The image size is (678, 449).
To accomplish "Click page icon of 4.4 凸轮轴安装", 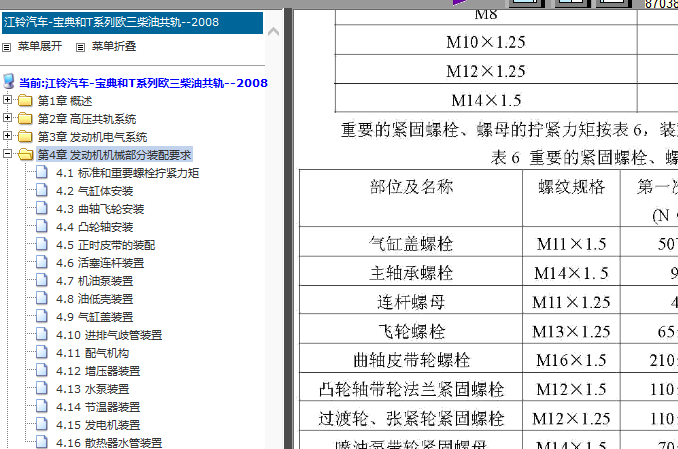I will 42,226.
